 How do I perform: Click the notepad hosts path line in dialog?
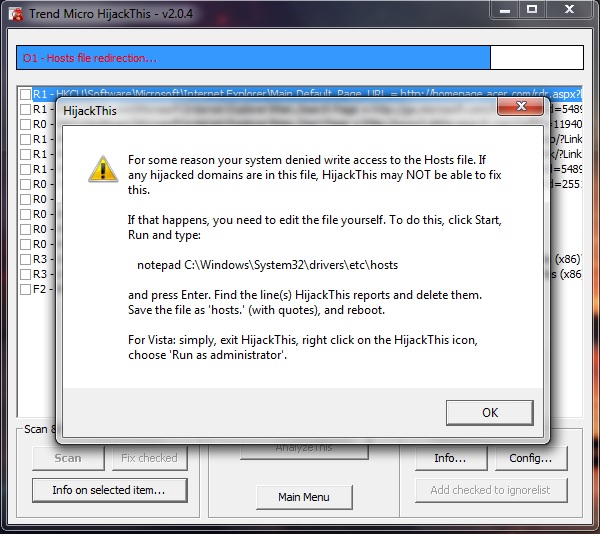[267, 265]
